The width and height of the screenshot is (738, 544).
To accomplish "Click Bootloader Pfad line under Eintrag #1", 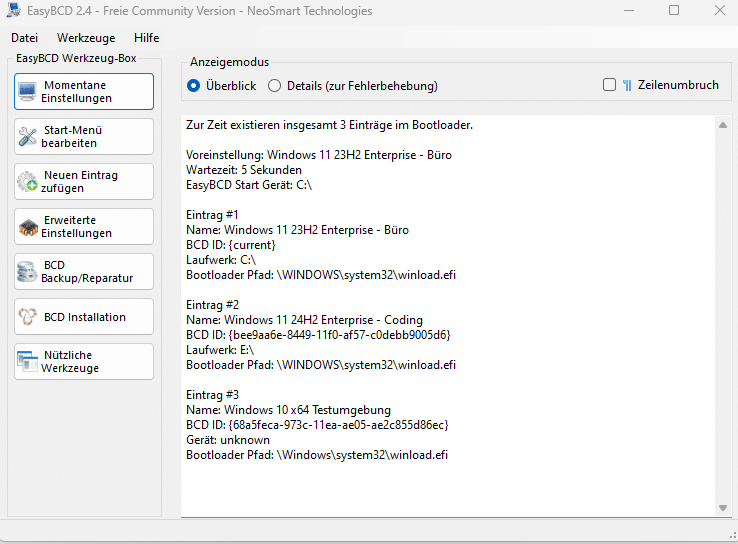I will pos(321,275).
